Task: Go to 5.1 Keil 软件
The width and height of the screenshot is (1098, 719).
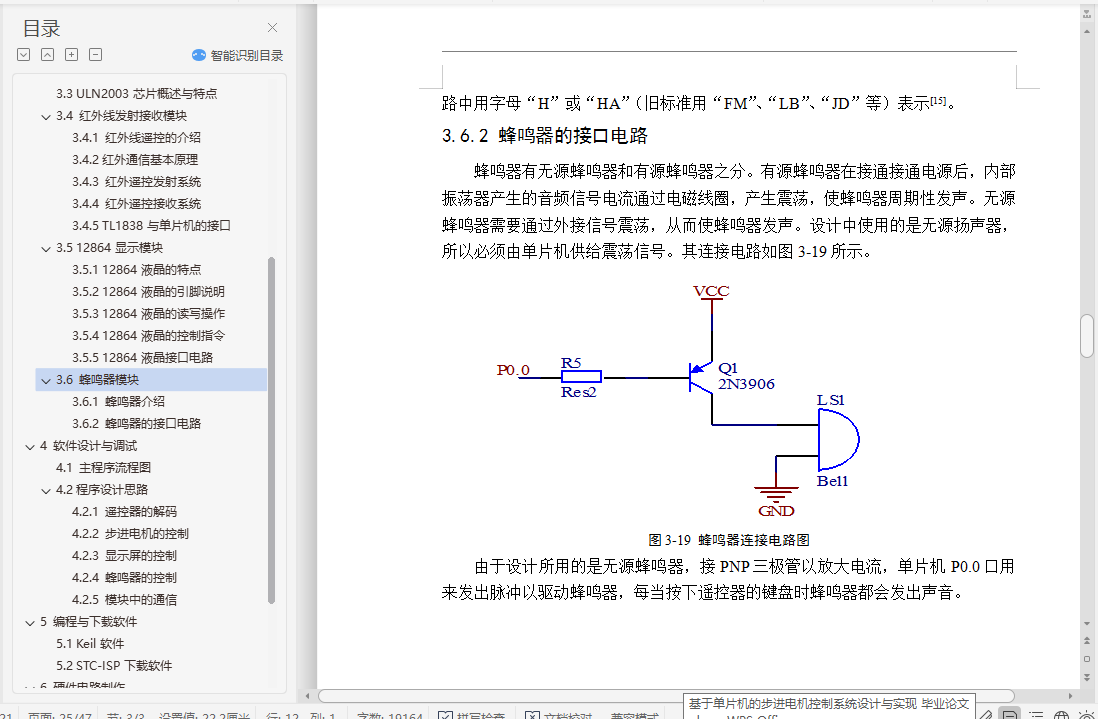Action: (x=90, y=643)
